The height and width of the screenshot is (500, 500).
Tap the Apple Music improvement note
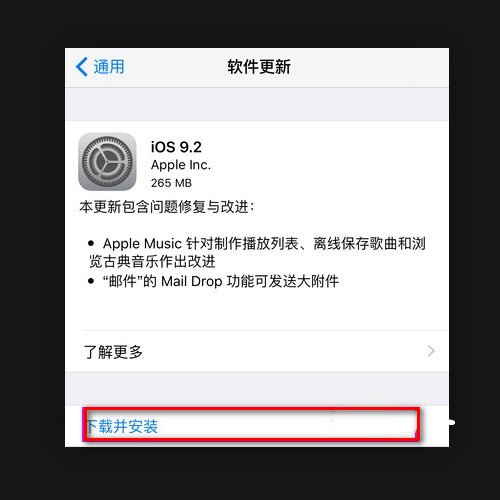tap(257, 253)
